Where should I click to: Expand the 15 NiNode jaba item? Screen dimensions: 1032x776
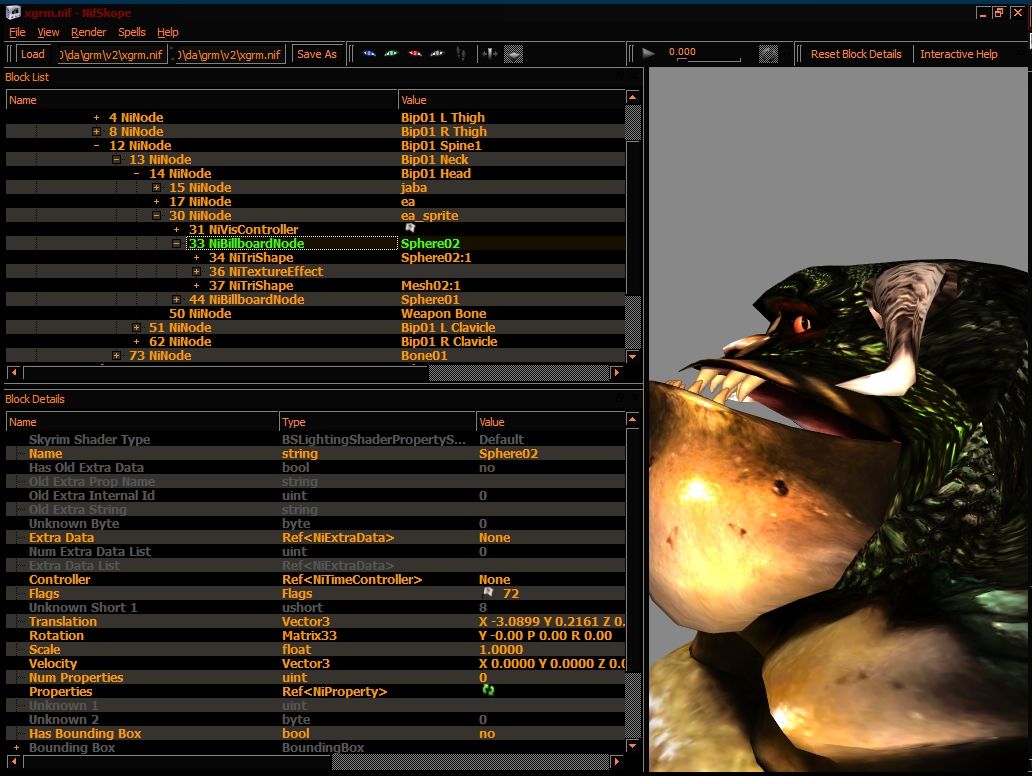157,188
